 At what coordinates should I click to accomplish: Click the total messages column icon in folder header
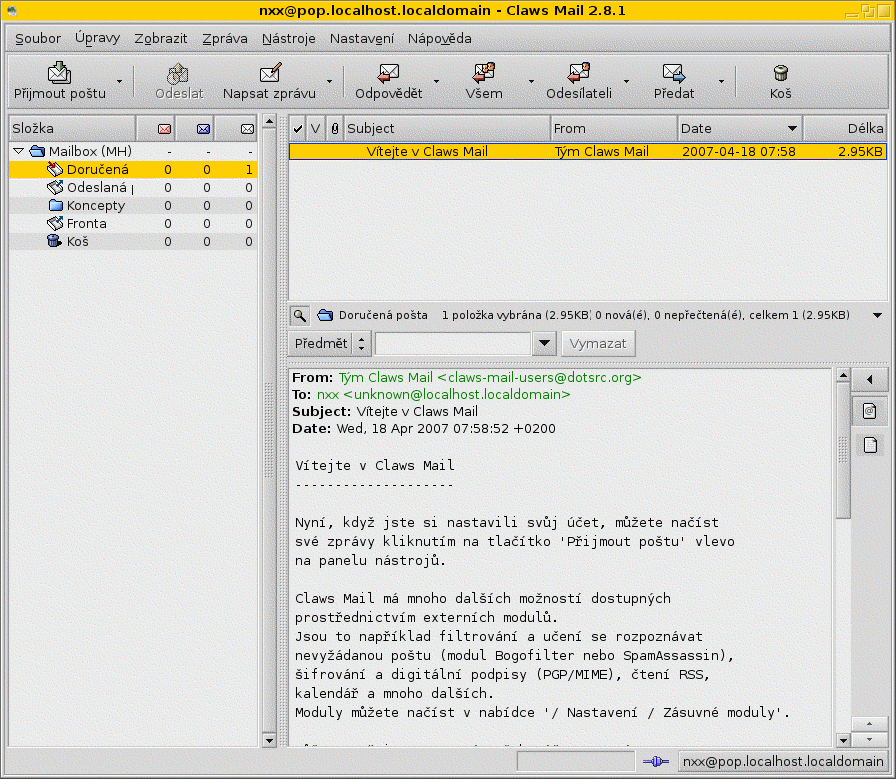(x=247, y=129)
